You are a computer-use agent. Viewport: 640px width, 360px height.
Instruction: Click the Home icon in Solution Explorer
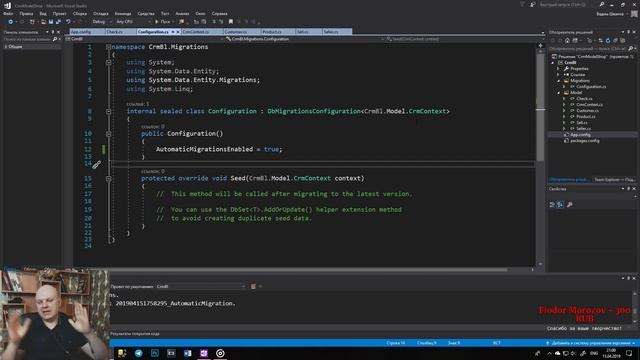[567, 40]
